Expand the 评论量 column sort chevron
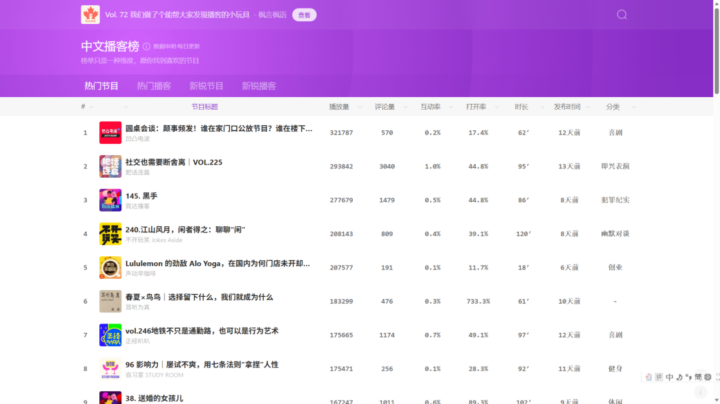This screenshot has height=404, width=720. [405, 107]
